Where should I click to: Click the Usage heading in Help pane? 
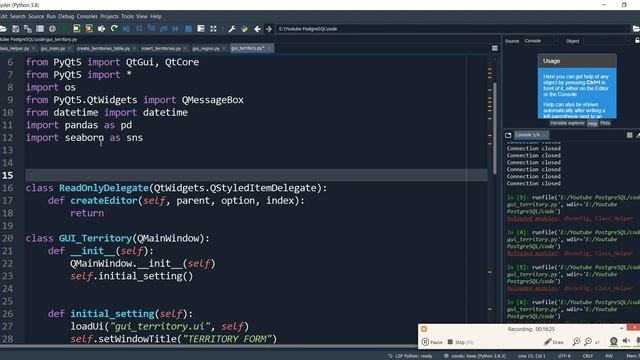551,61
